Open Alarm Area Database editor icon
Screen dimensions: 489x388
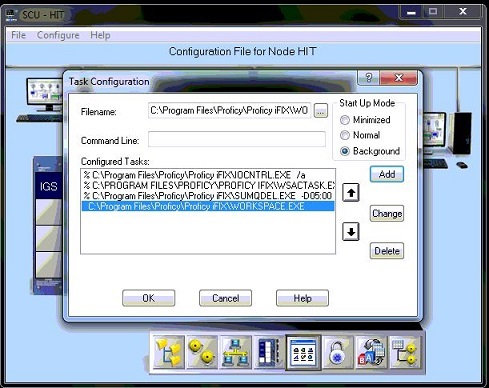pyautogui.click(x=405, y=353)
